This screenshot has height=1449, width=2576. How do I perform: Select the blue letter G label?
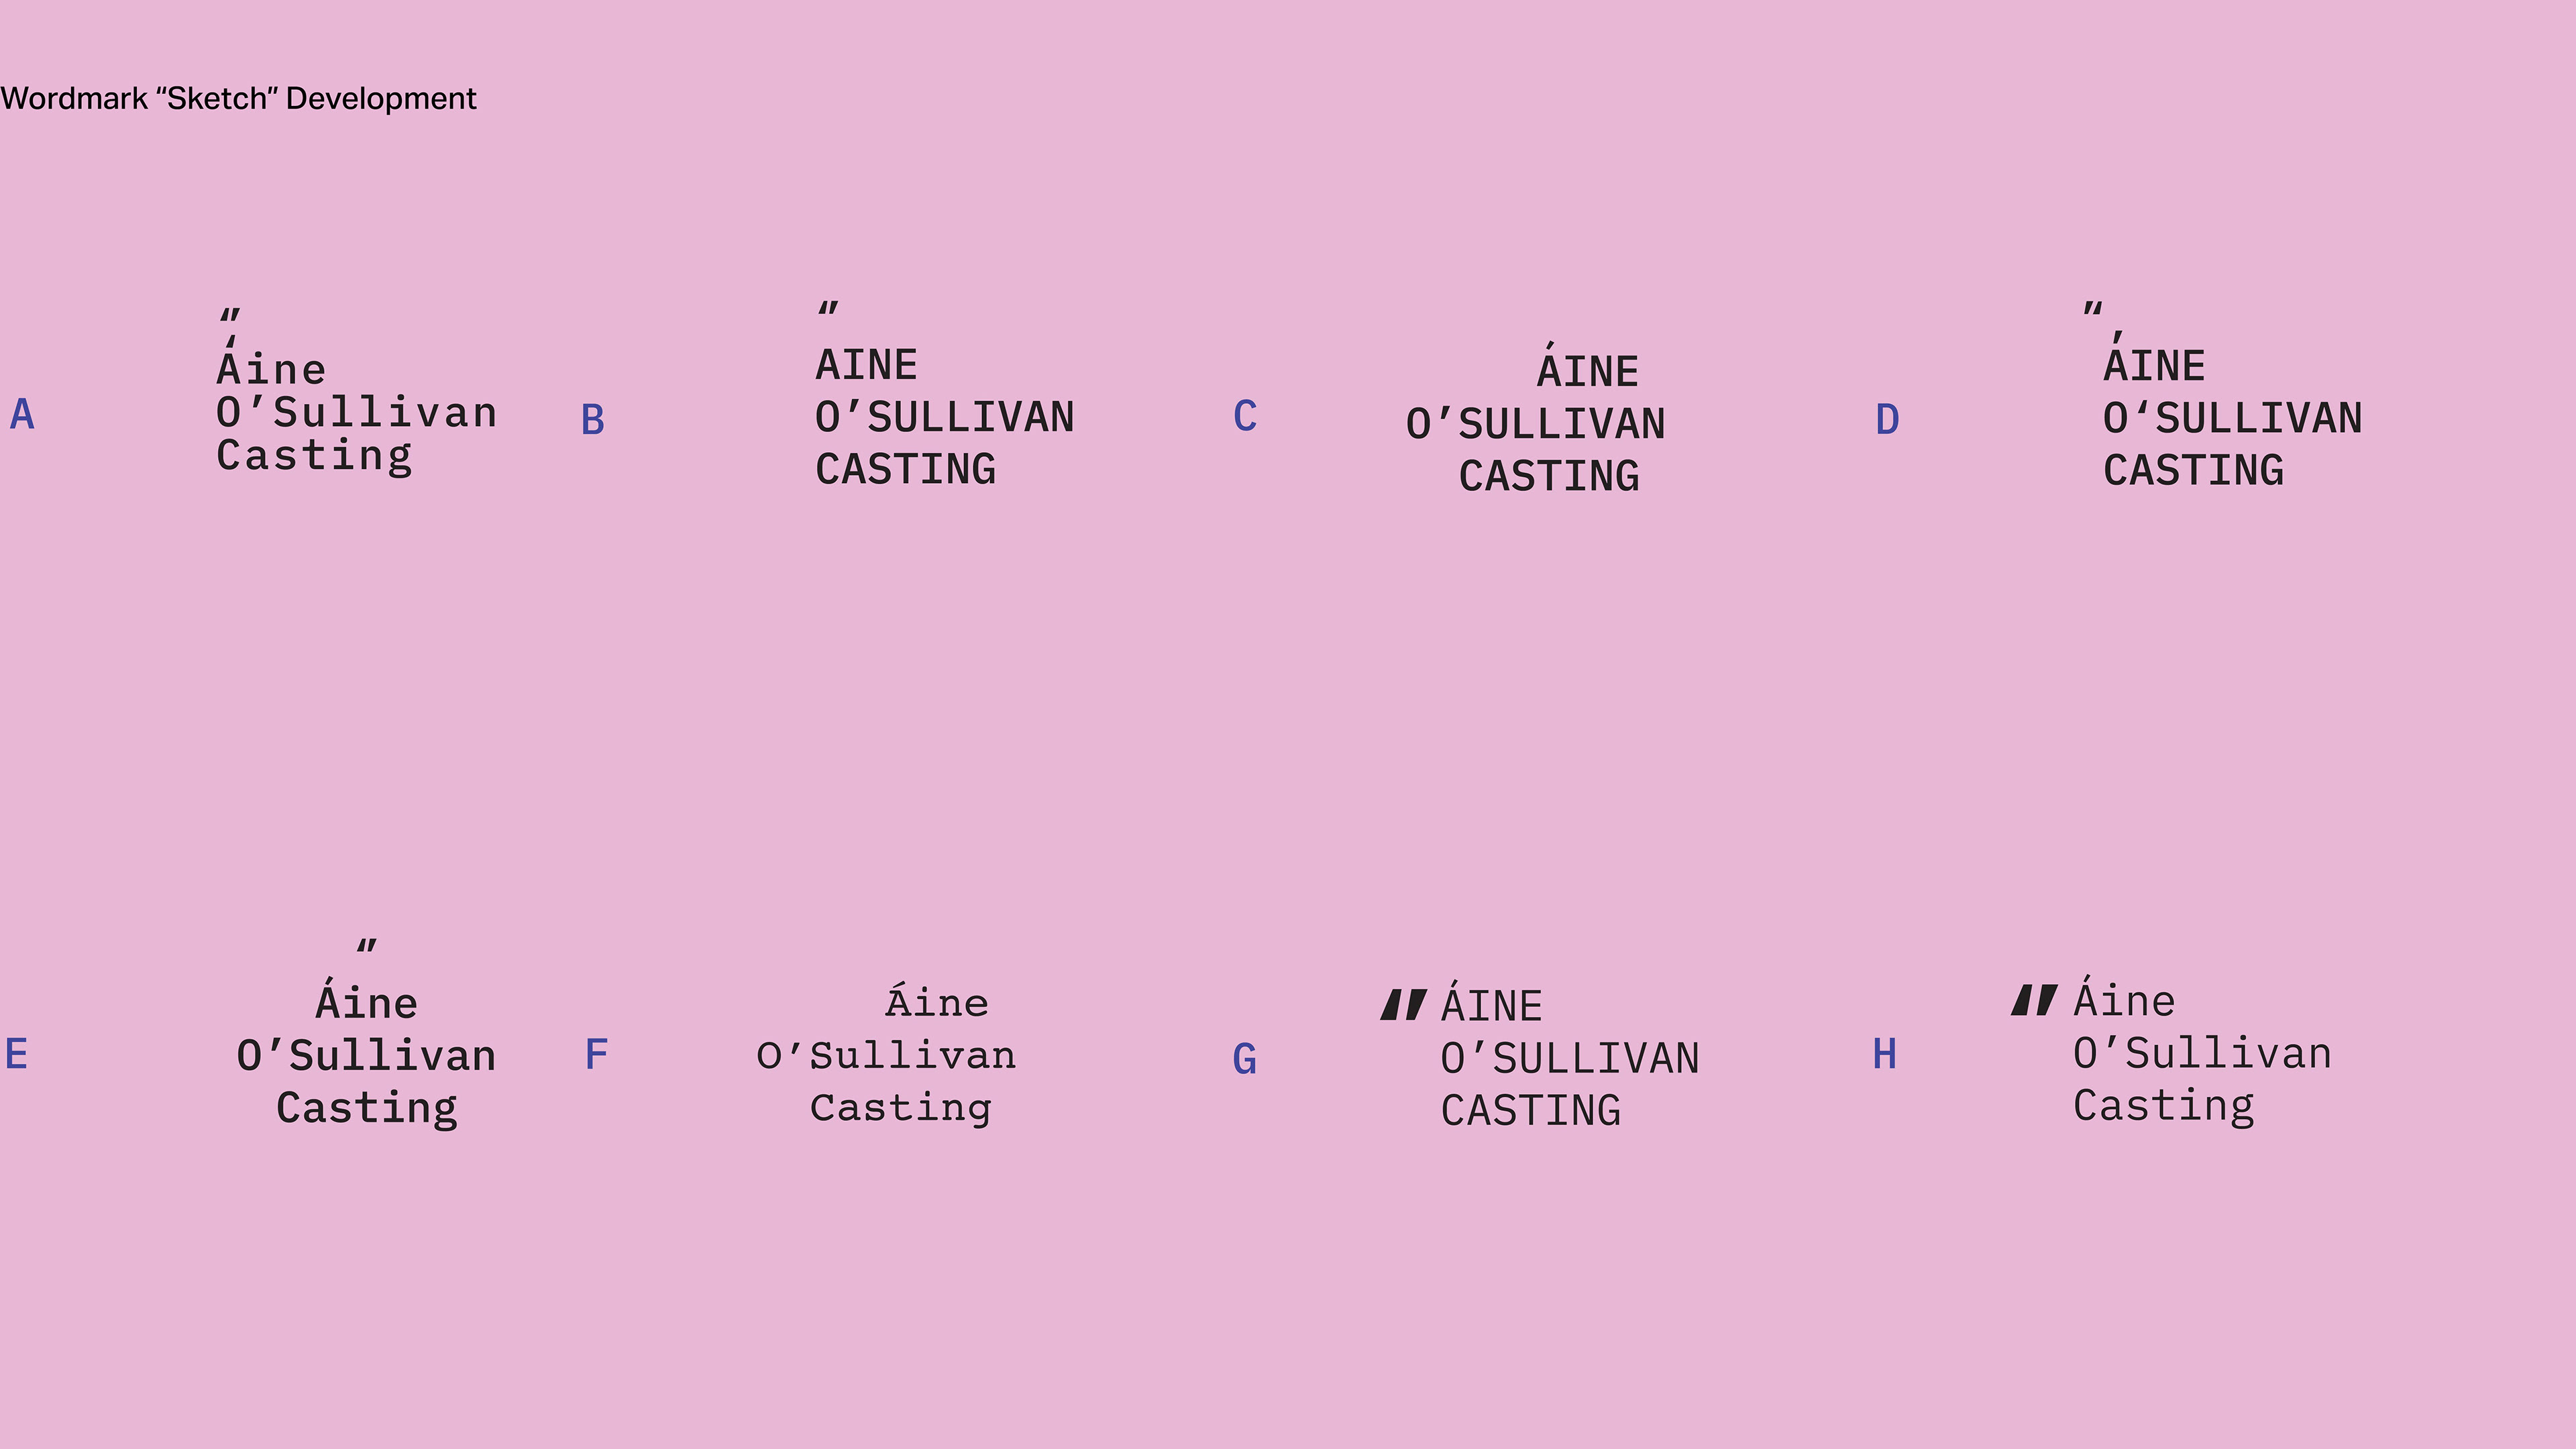pos(1244,1059)
